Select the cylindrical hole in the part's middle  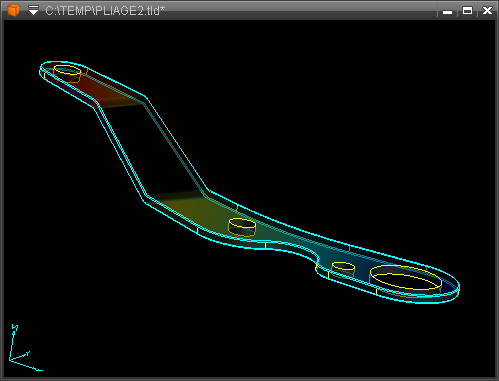click(x=242, y=227)
